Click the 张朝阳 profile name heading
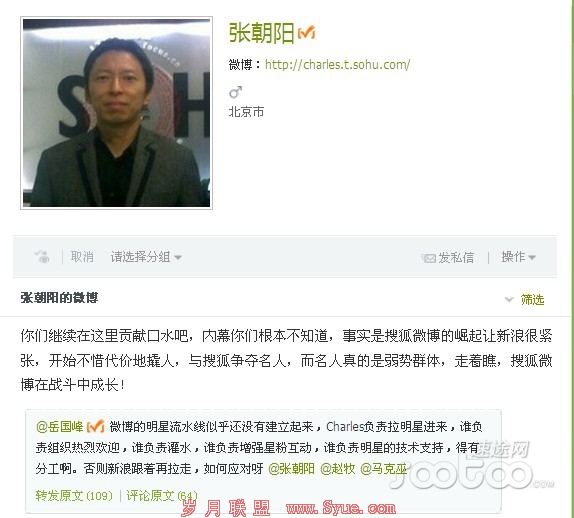This screenshot has height=518, width=574. coord(262,33)
